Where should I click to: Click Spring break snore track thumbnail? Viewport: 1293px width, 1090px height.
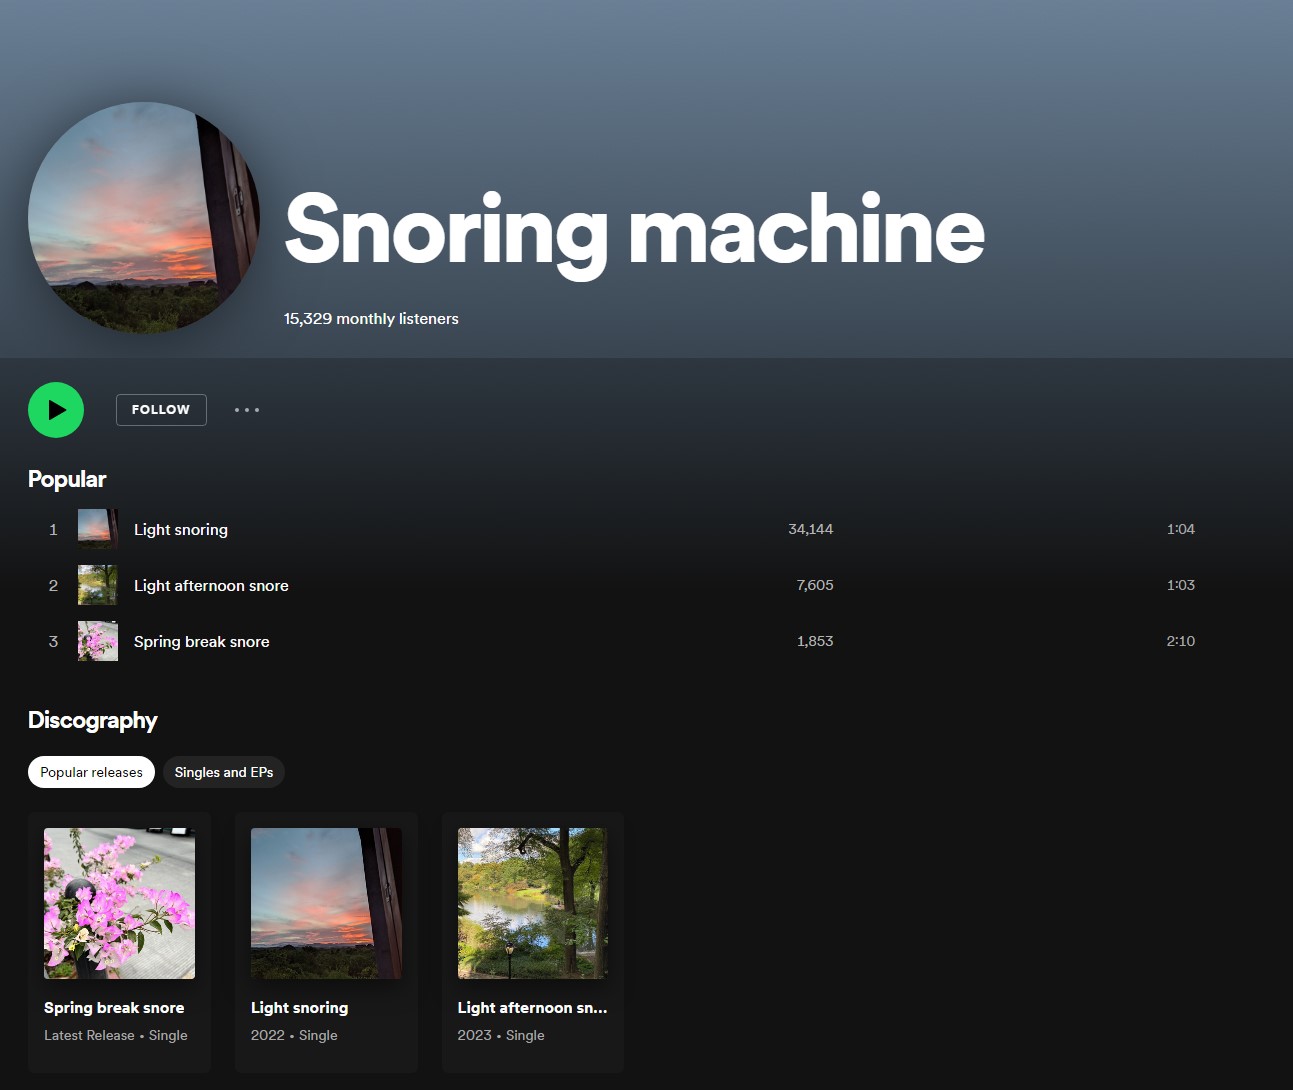[x=98, y=641]
